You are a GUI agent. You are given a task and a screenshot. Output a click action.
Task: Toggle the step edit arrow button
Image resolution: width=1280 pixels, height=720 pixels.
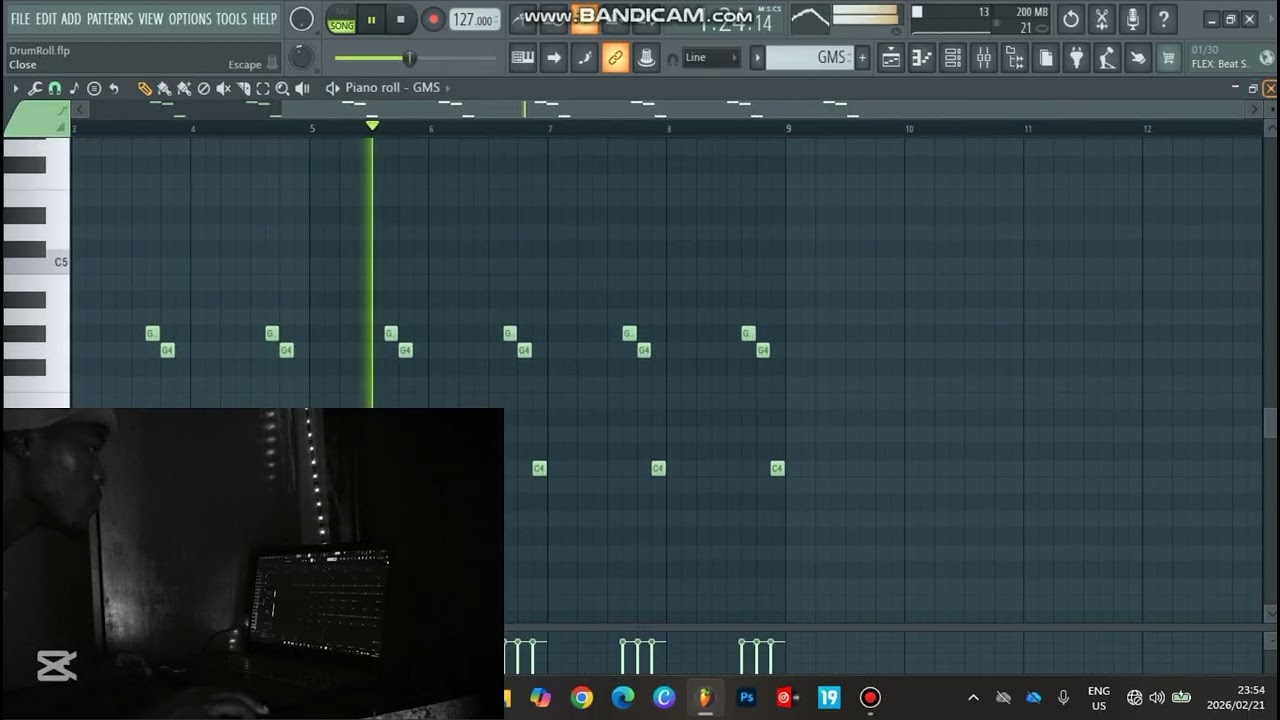pos(554,58)
